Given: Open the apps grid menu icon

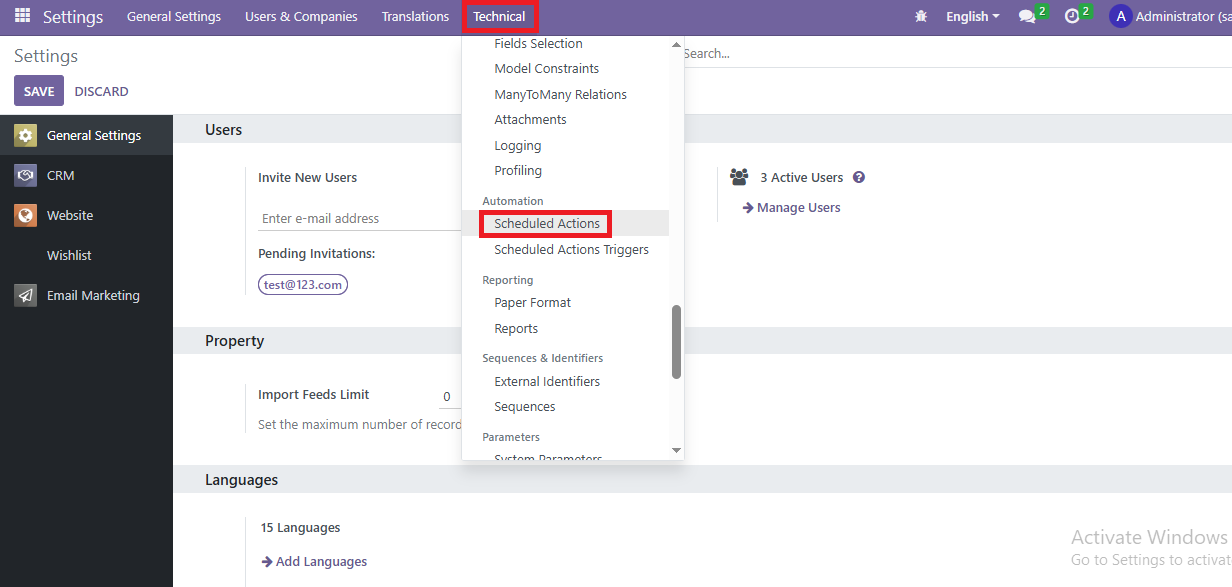Looking at the screenshot, I should (22, 16).
